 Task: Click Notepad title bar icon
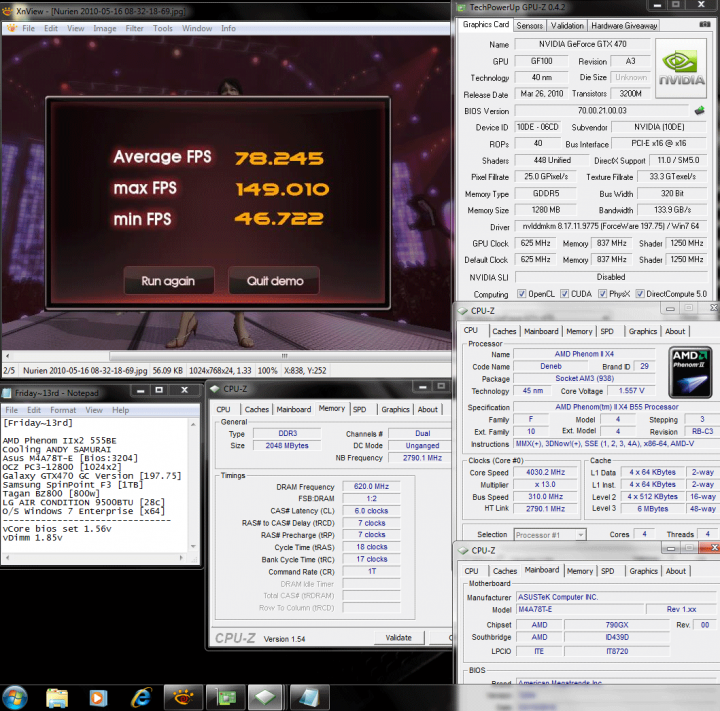[7, 393]
